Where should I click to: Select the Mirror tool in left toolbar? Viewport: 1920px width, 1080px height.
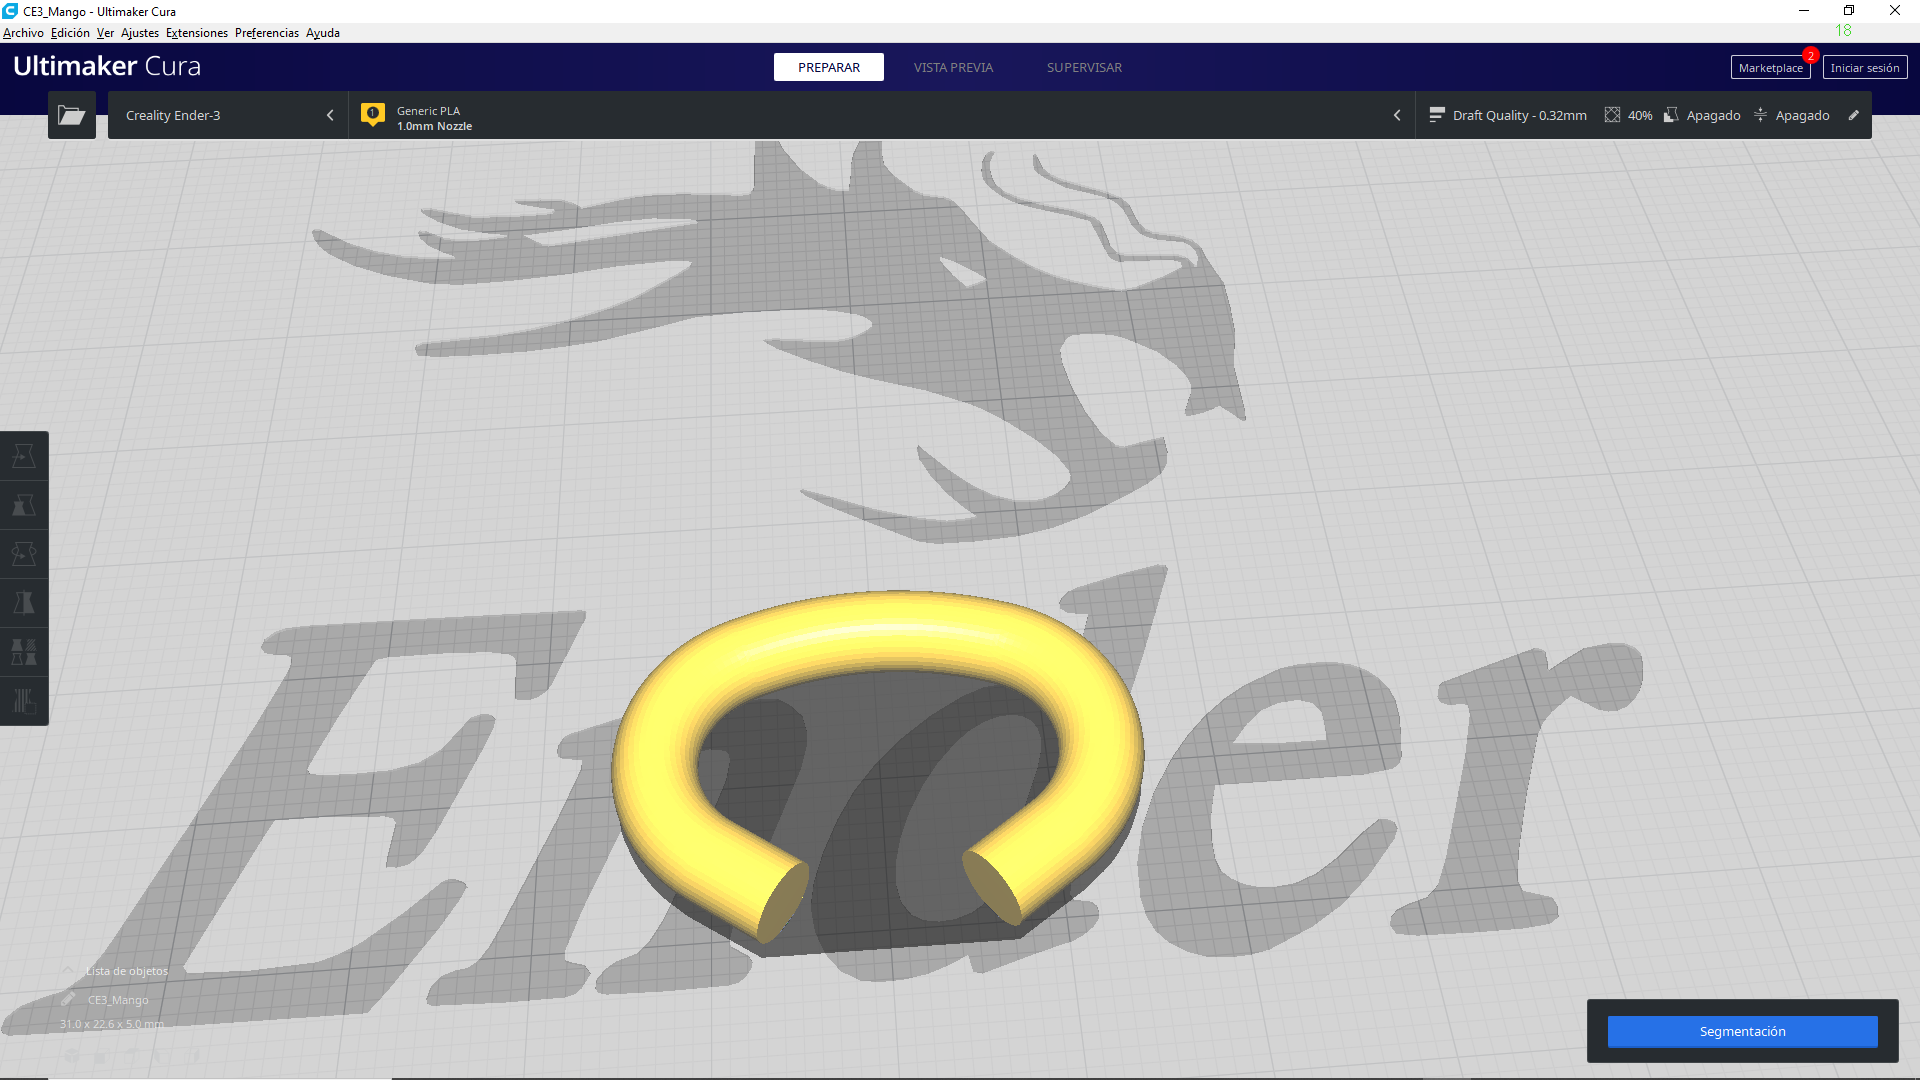click(x=24, y=603)
